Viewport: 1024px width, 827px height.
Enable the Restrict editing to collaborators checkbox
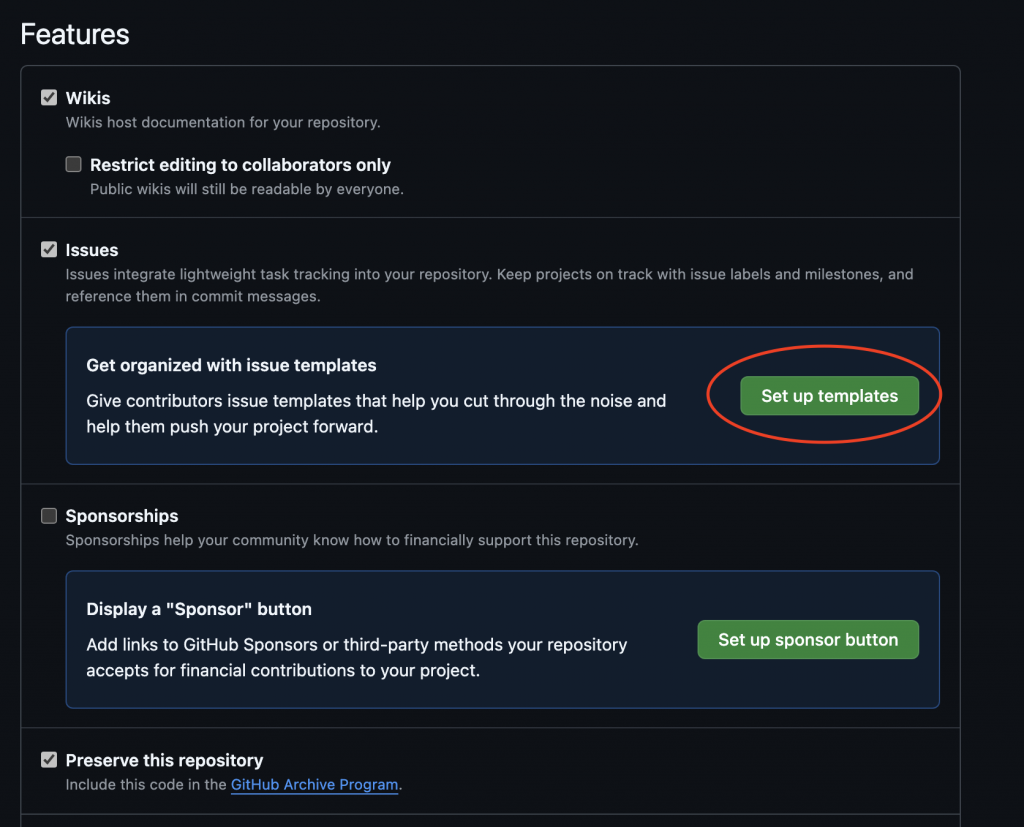(73, 165)
